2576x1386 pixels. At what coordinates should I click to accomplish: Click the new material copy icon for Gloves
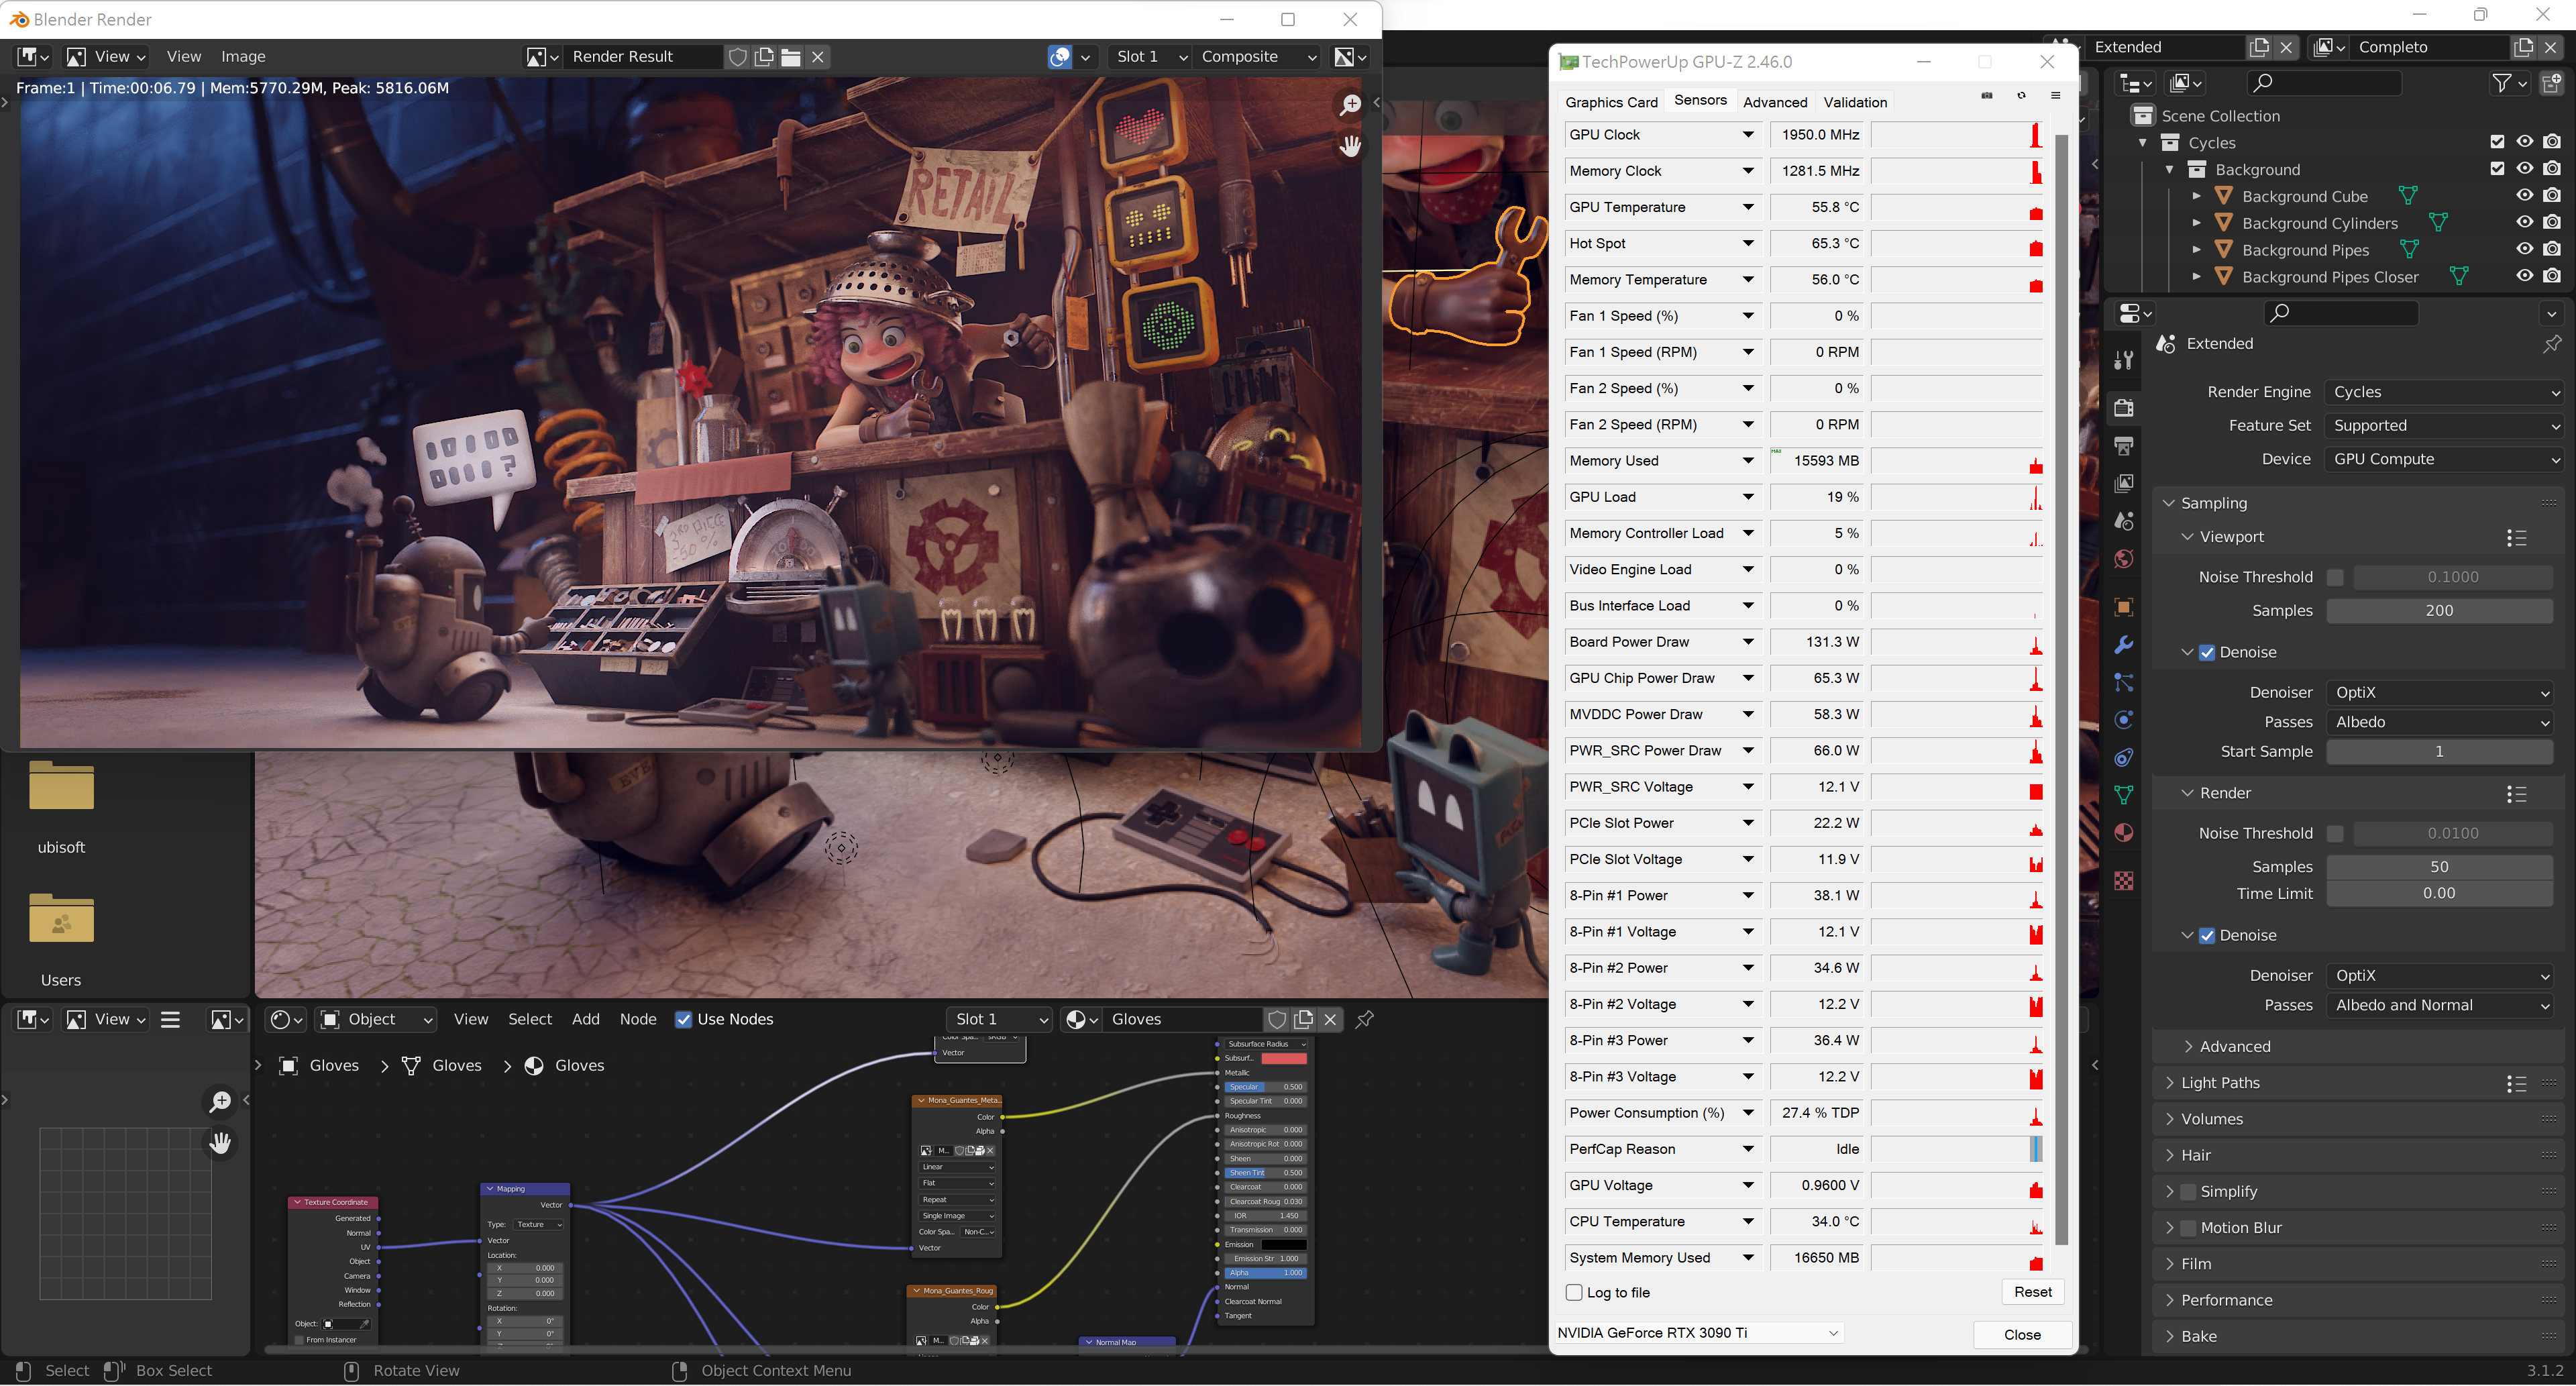(1303, 1019)
